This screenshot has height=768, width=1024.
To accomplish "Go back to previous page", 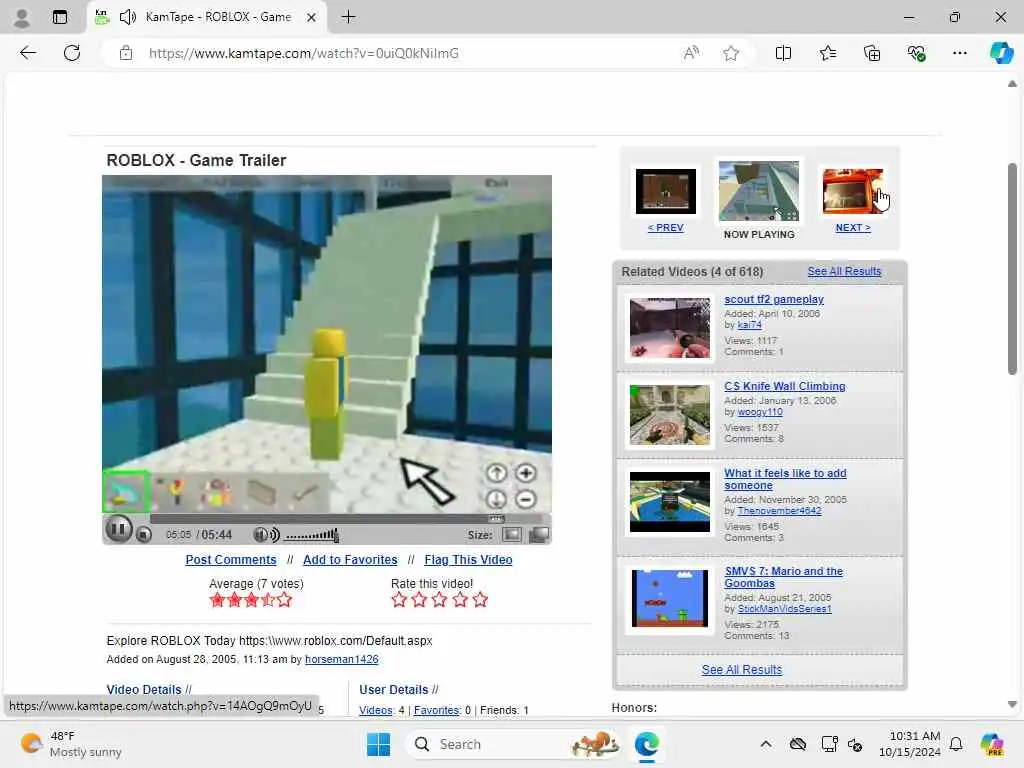I will click(x=28, y=53).
